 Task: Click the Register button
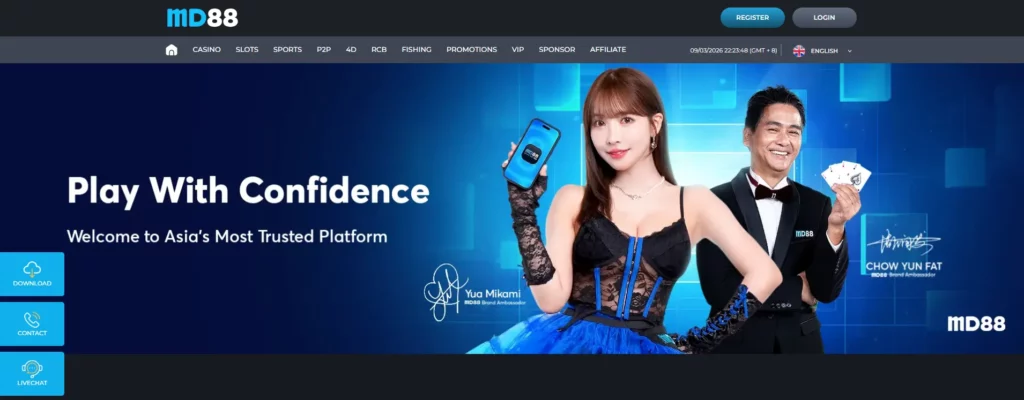[752, 18]
